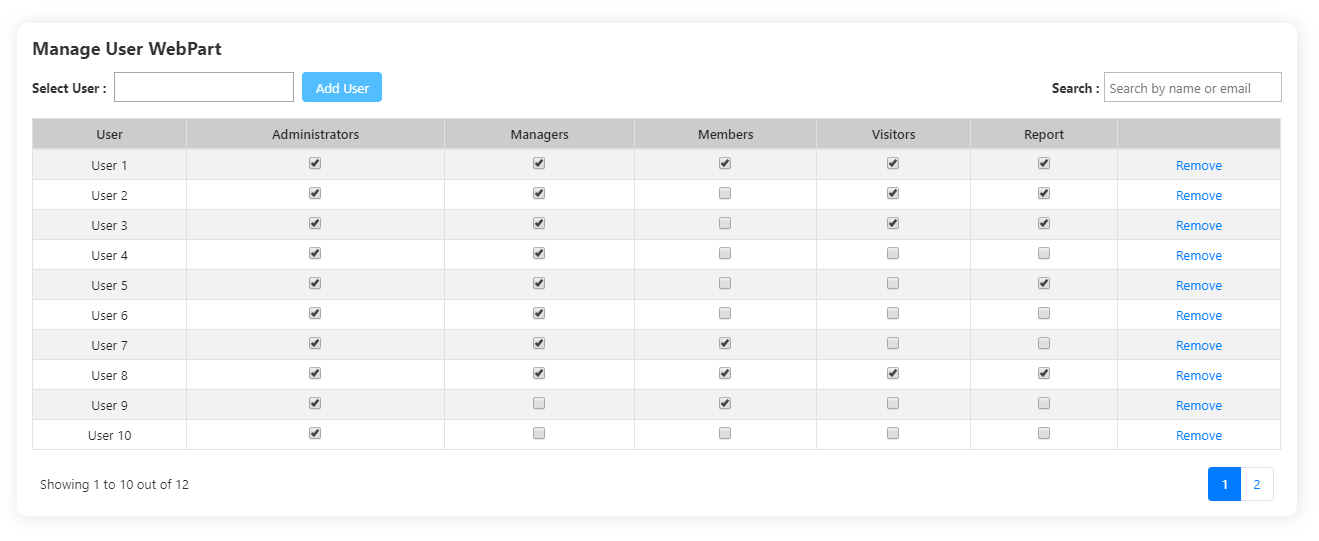Enable Report access for User 6
The image size is (1319, 541).
[1044, 313]
